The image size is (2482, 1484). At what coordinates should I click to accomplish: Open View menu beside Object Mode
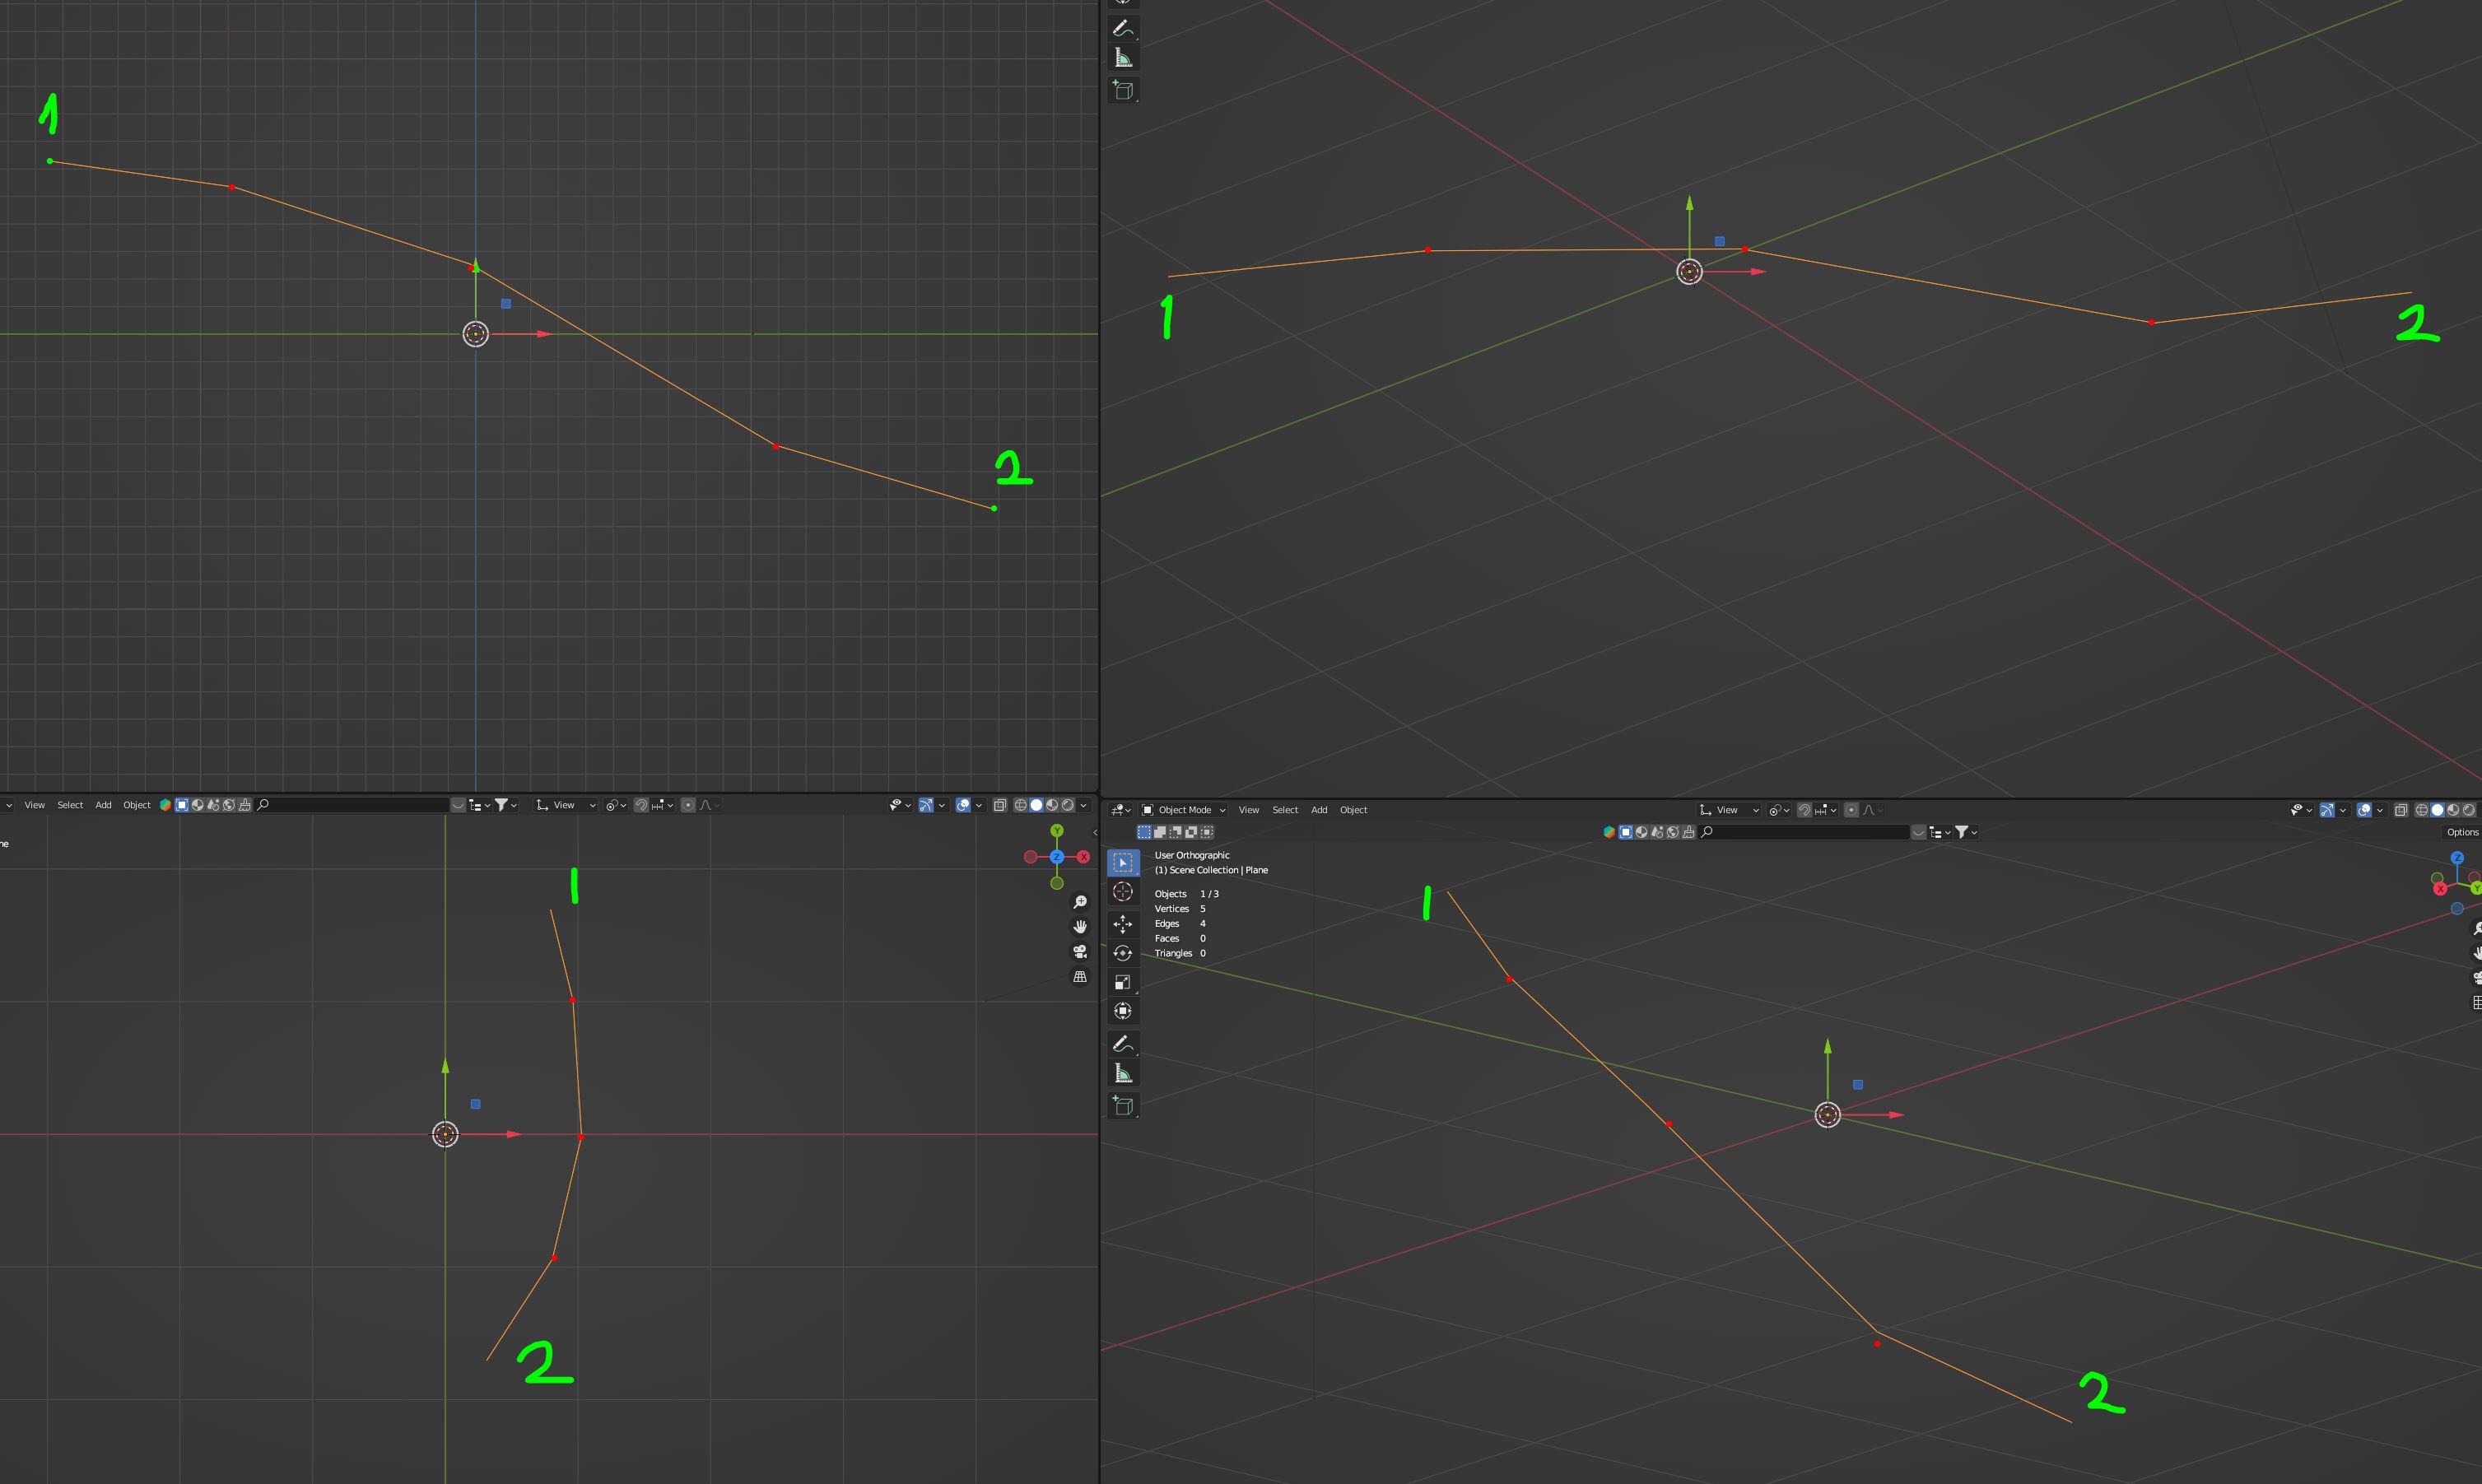[x=1249, y=810]
